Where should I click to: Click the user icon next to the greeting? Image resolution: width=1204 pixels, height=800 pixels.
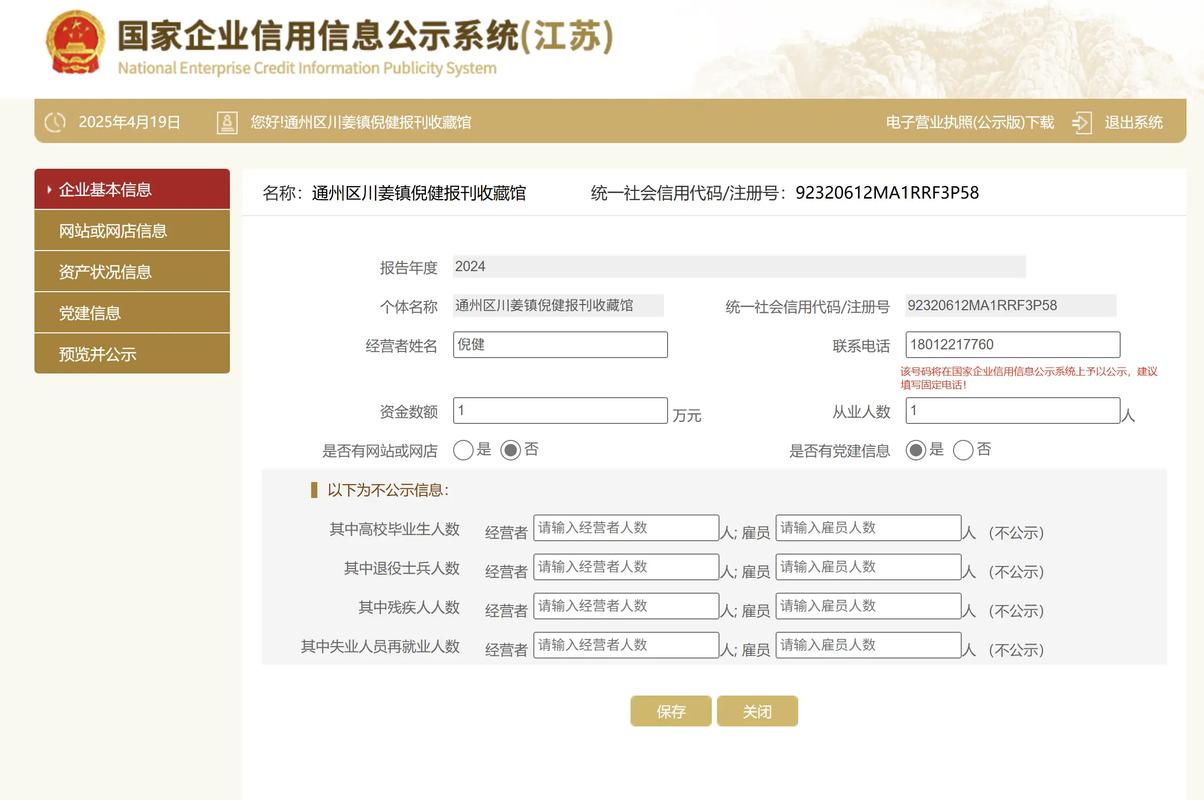click(x=225, y=120)
